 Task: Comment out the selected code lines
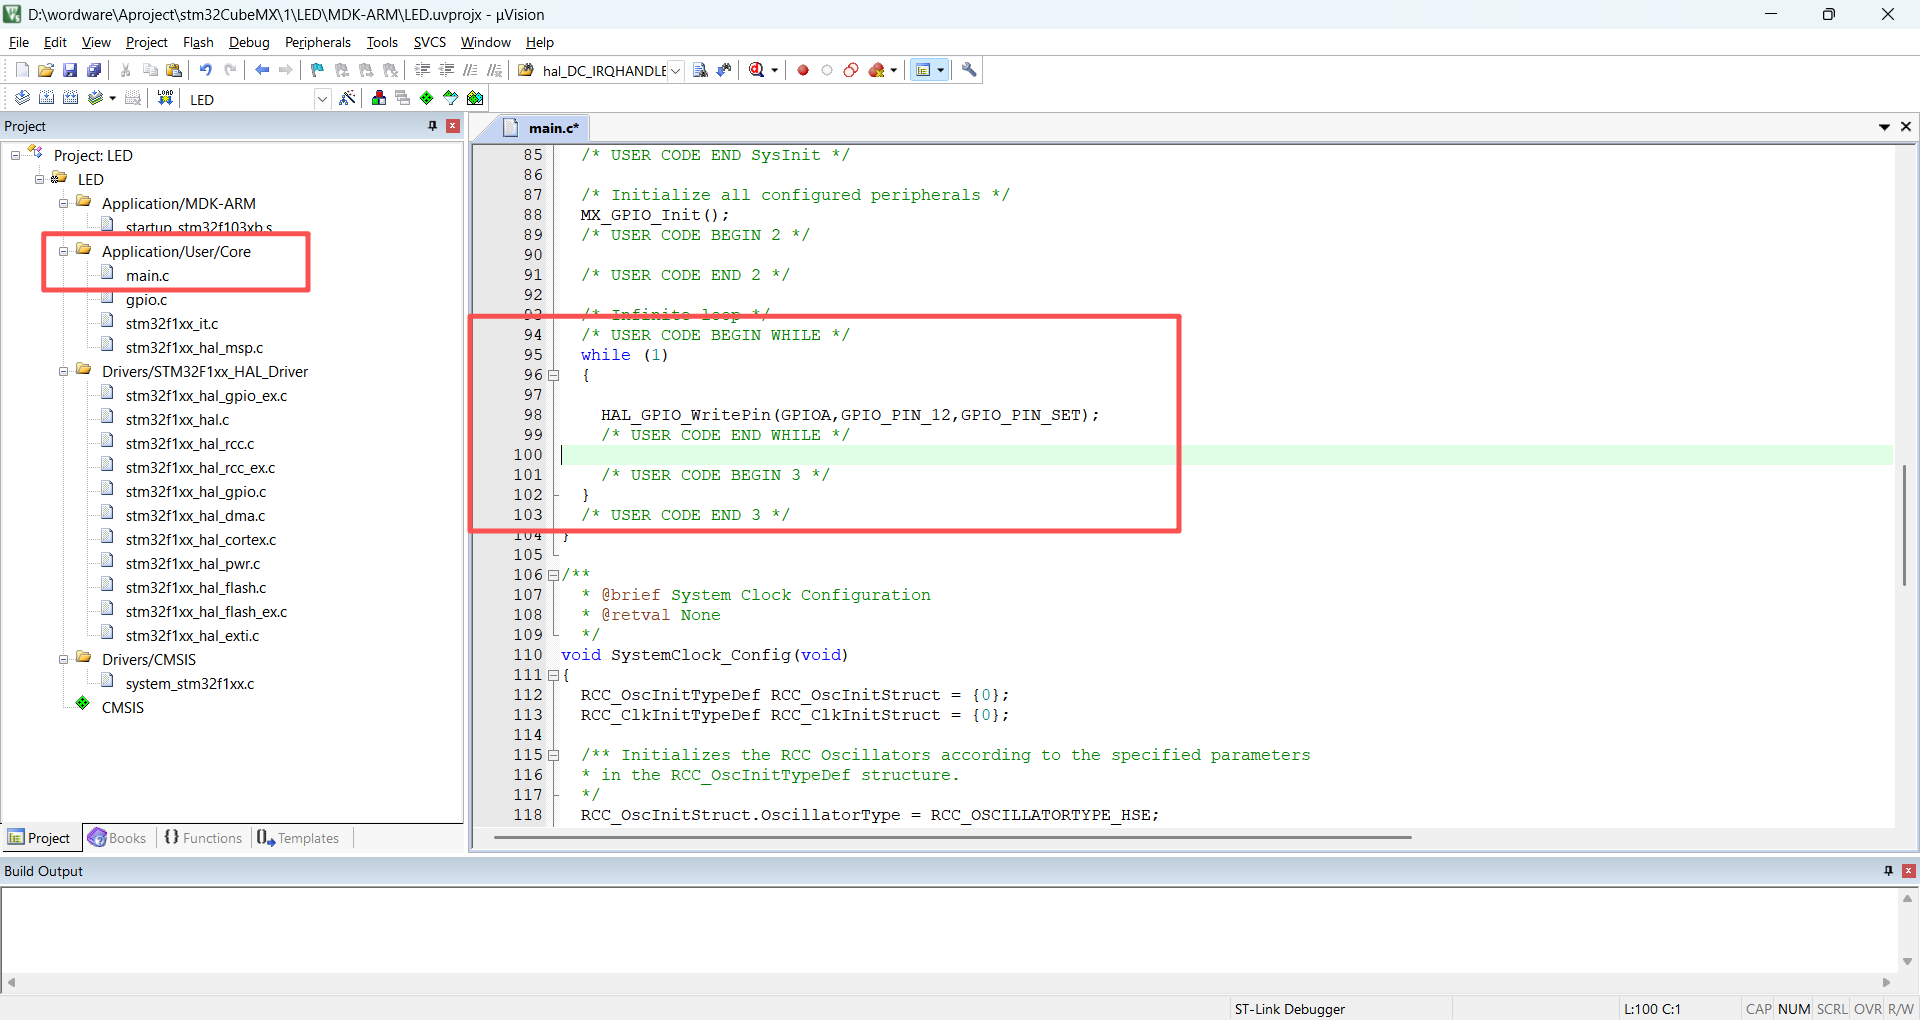click(x=470, y=70)
